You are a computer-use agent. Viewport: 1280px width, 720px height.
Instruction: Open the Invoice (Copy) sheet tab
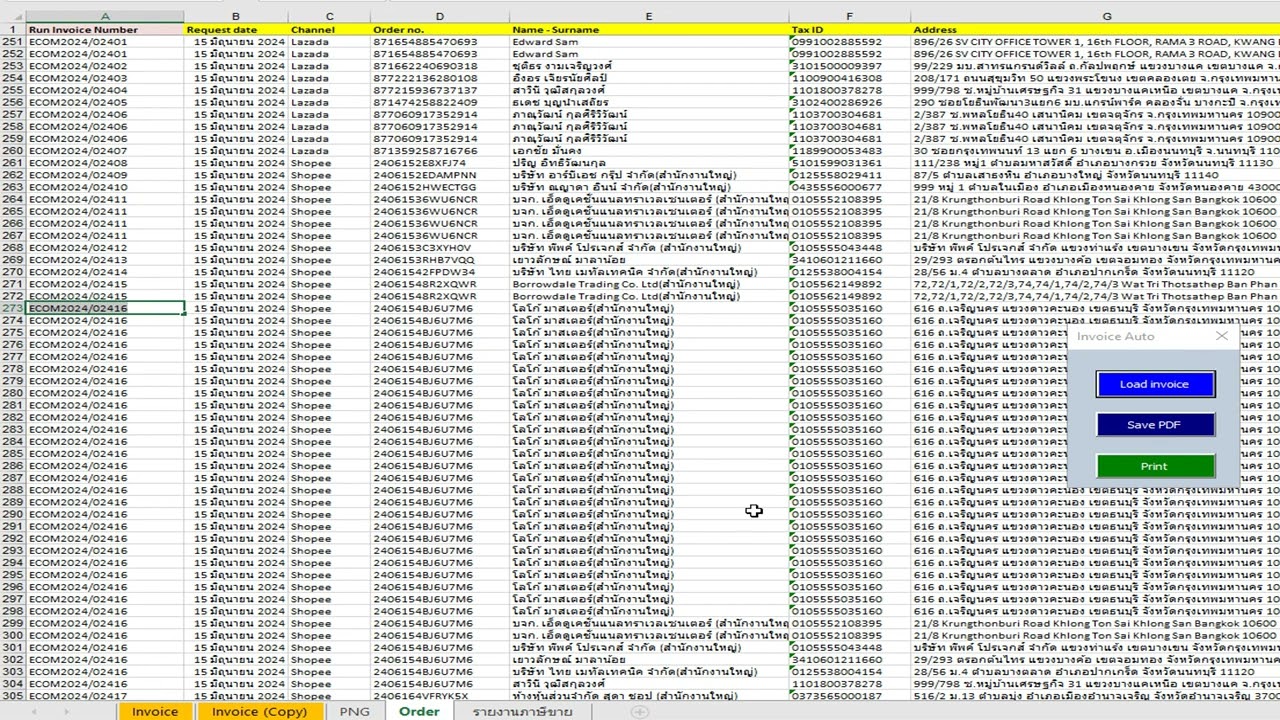tap(259, 711)
